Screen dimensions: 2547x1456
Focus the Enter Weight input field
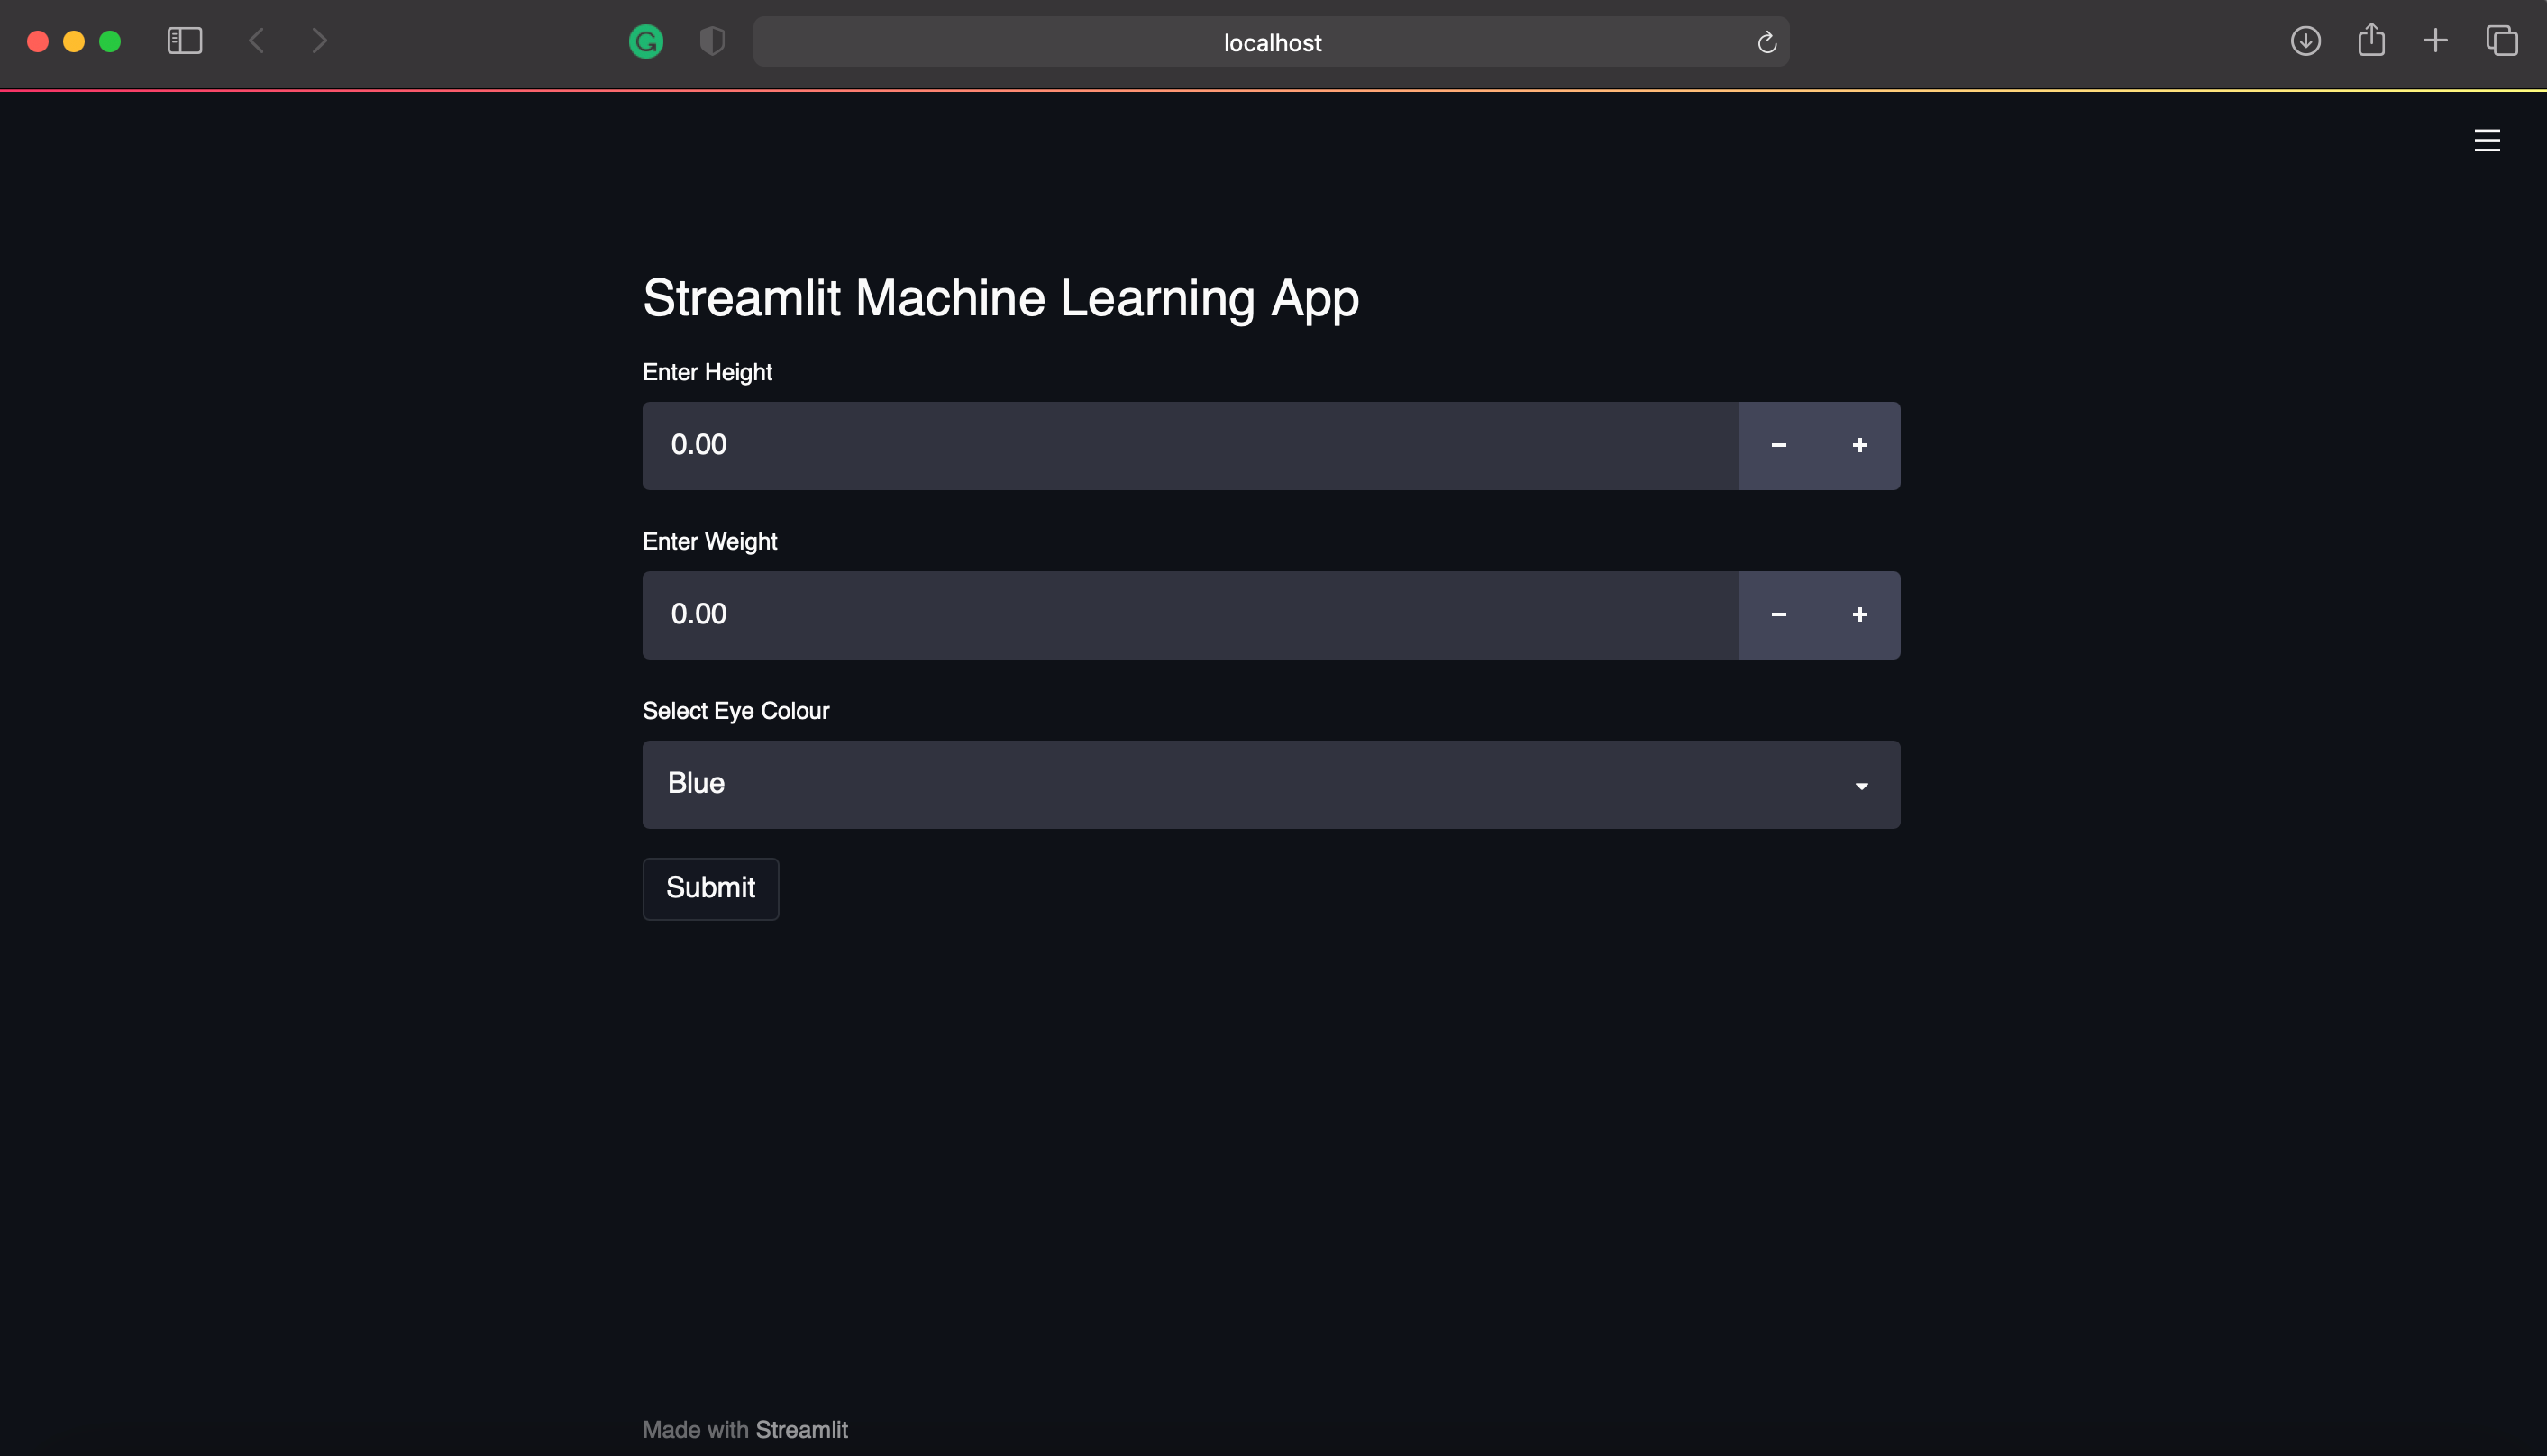tap(1188, 615)
